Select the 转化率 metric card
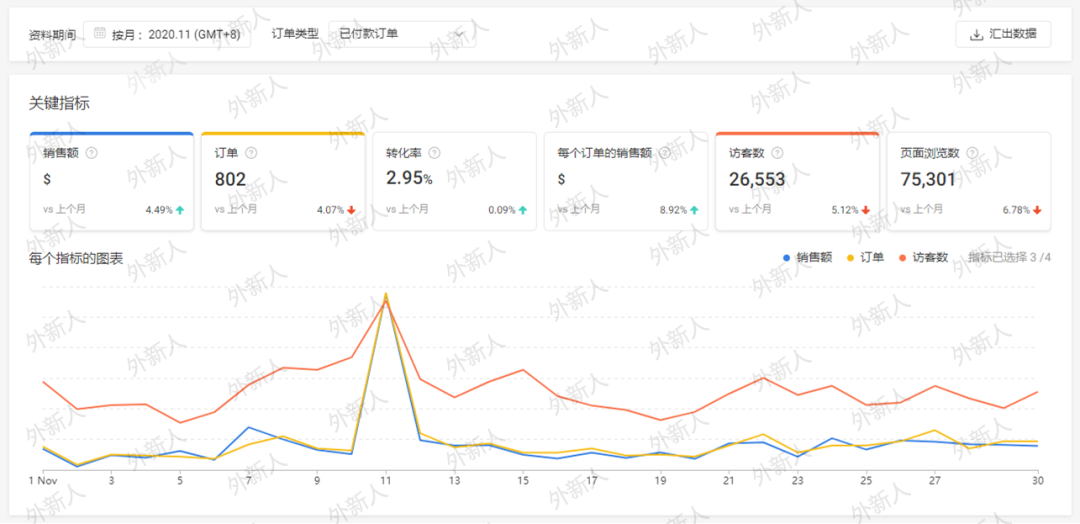 pos(455,181)
